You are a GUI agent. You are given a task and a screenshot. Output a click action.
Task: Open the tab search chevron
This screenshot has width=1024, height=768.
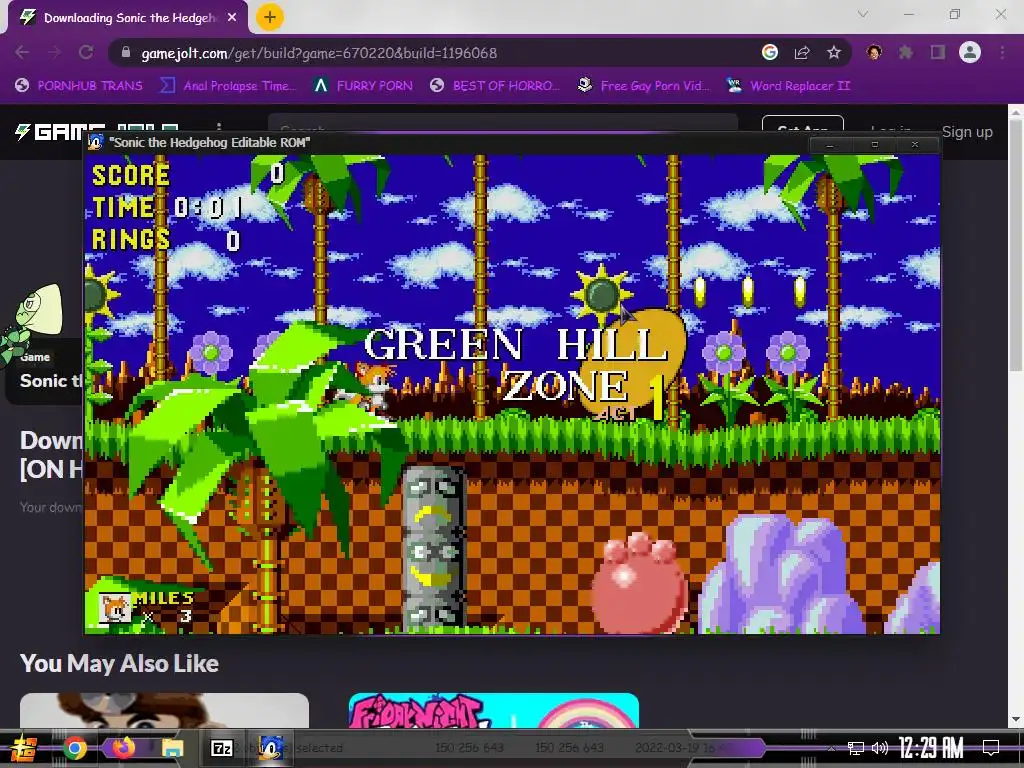[x=863, y=14]
